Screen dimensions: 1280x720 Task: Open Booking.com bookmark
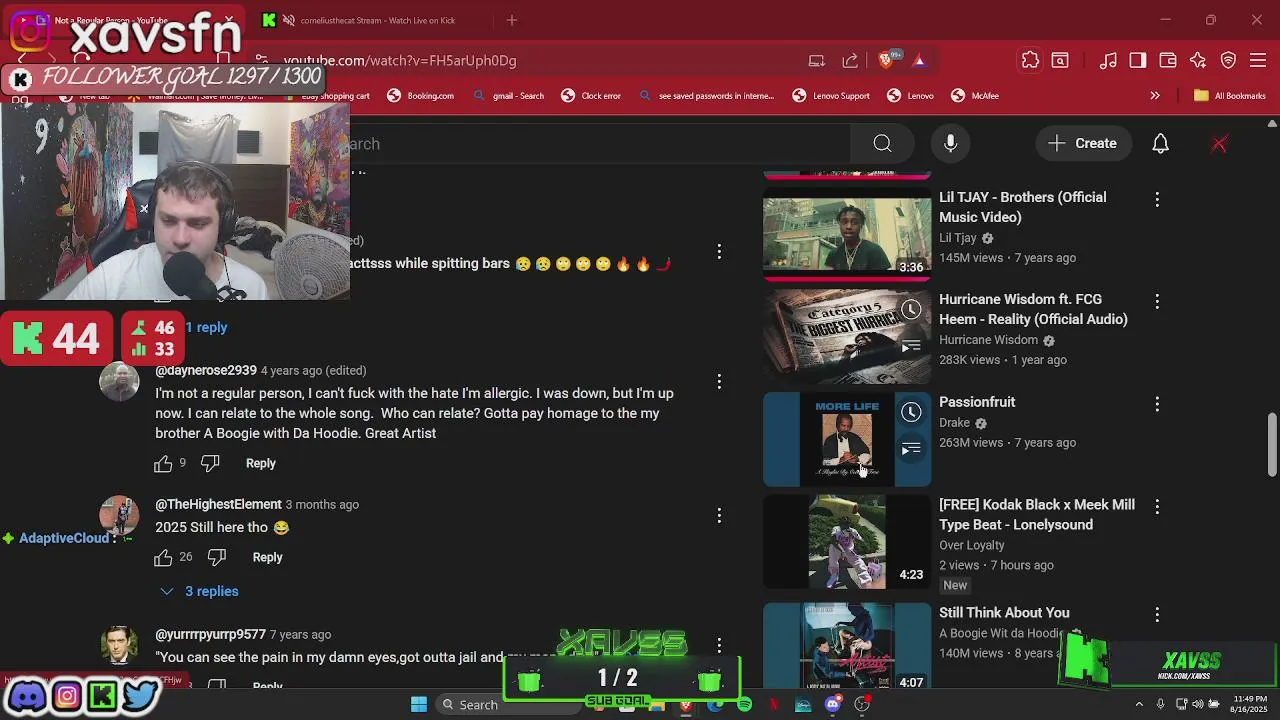421,96
